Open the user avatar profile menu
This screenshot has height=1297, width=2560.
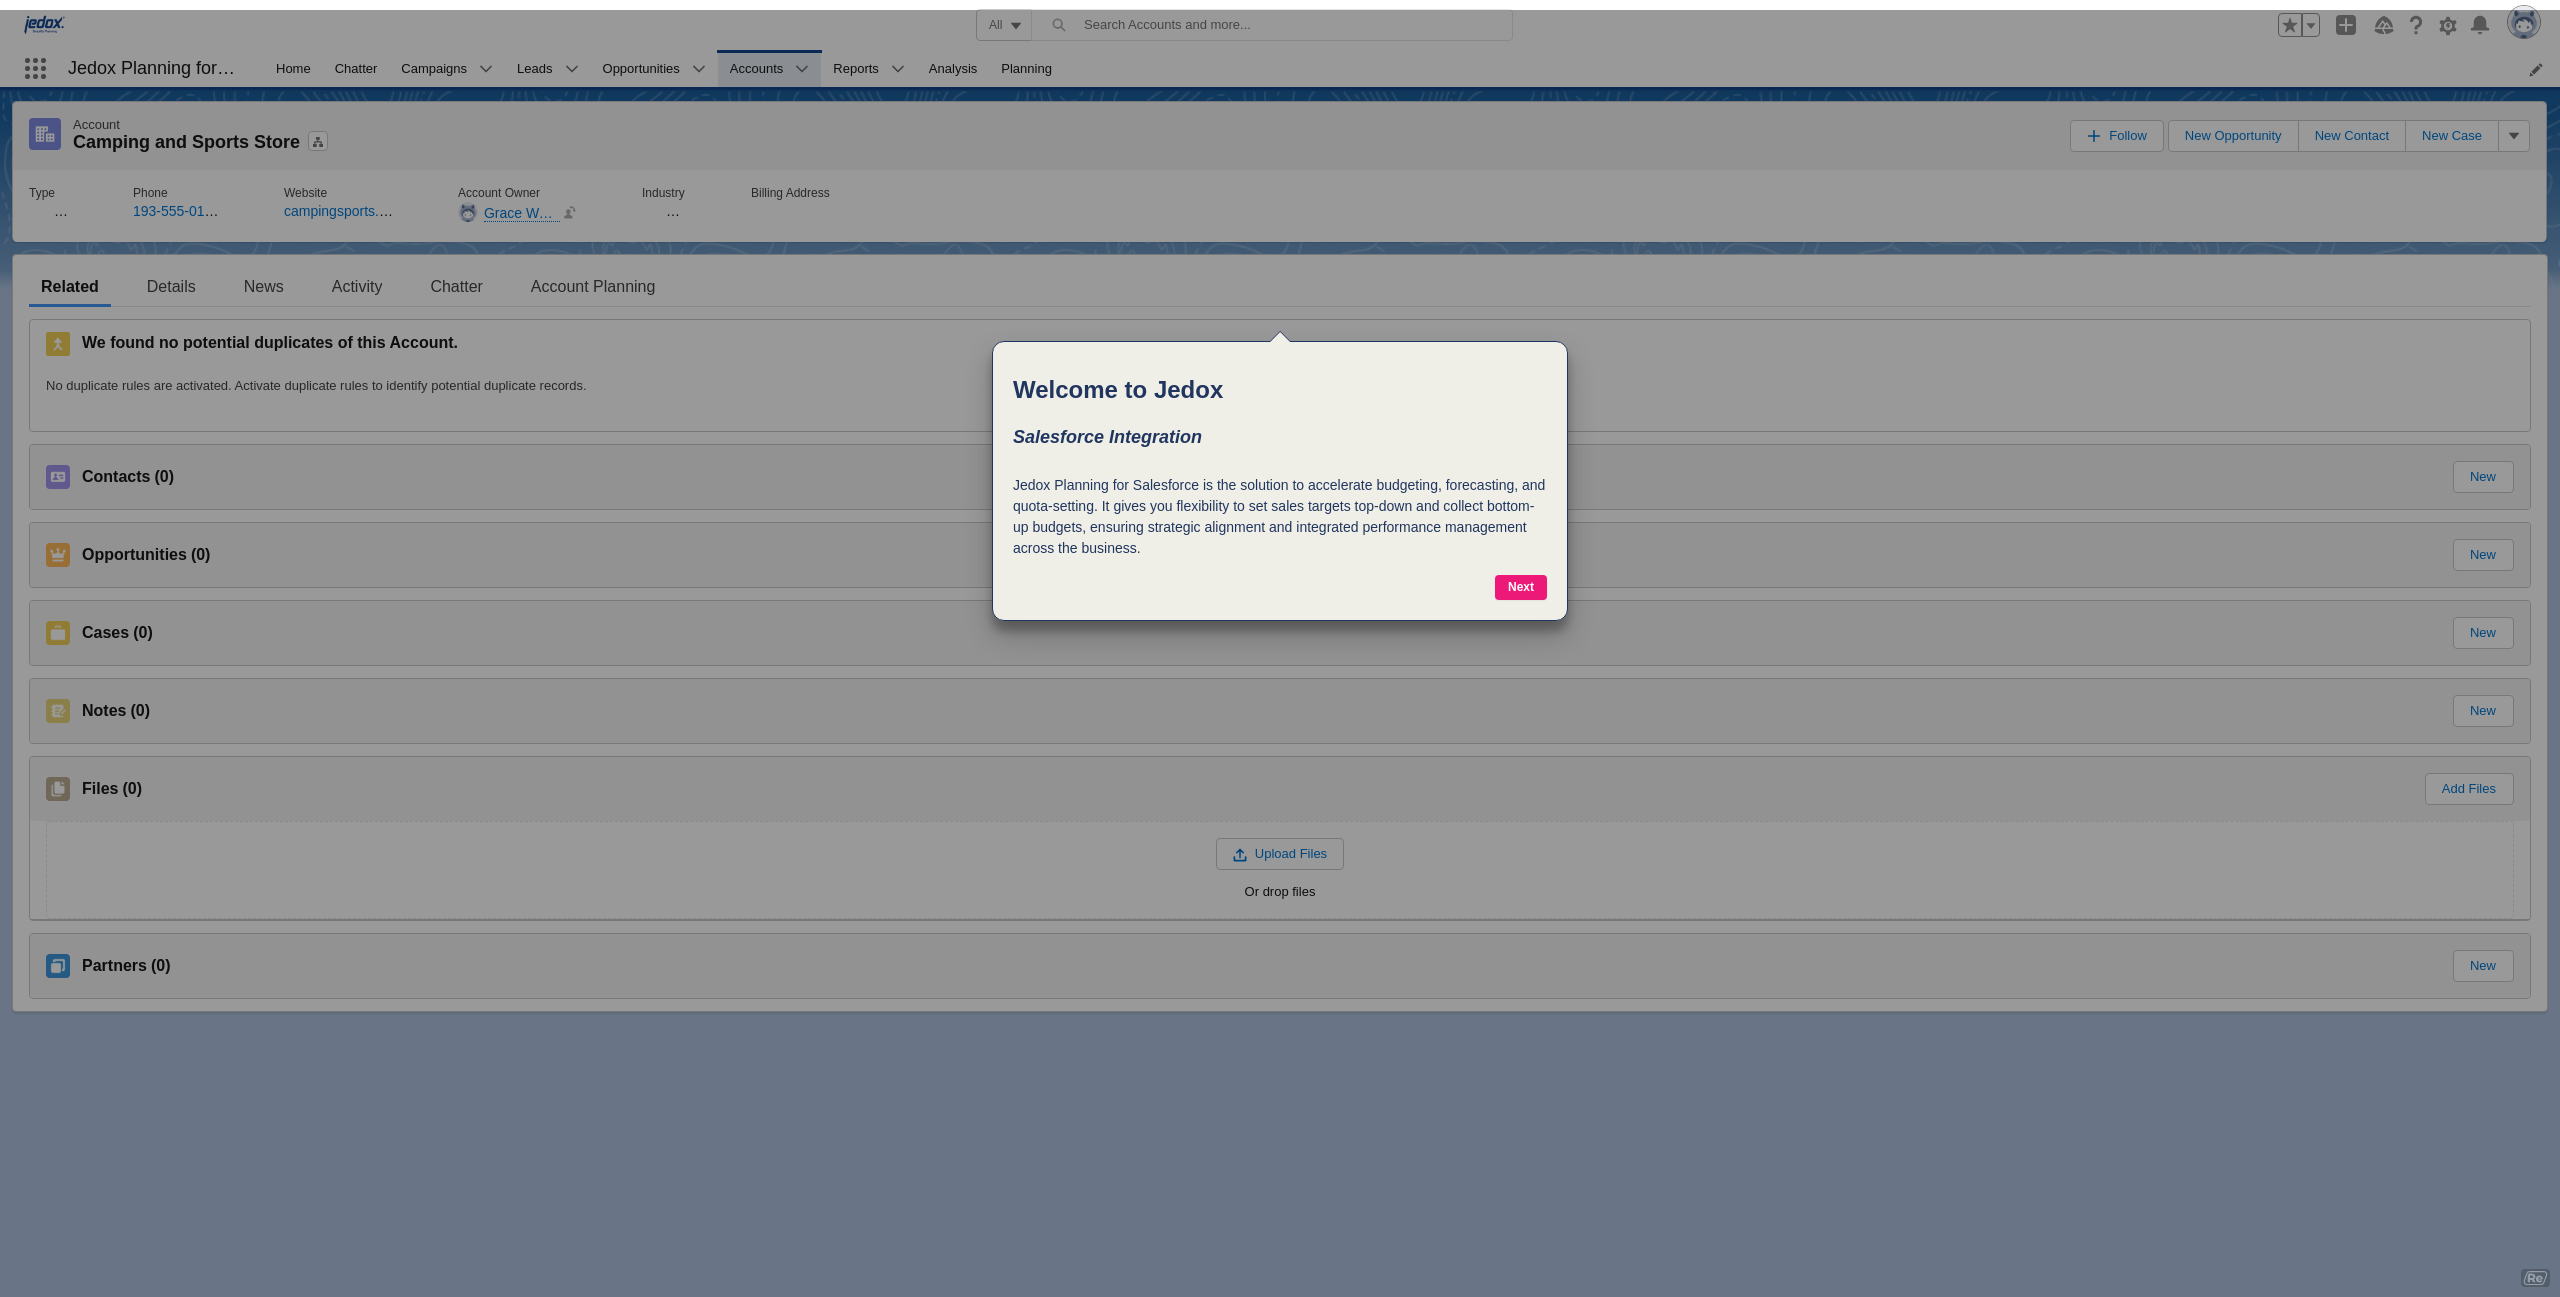[2524, 22]
